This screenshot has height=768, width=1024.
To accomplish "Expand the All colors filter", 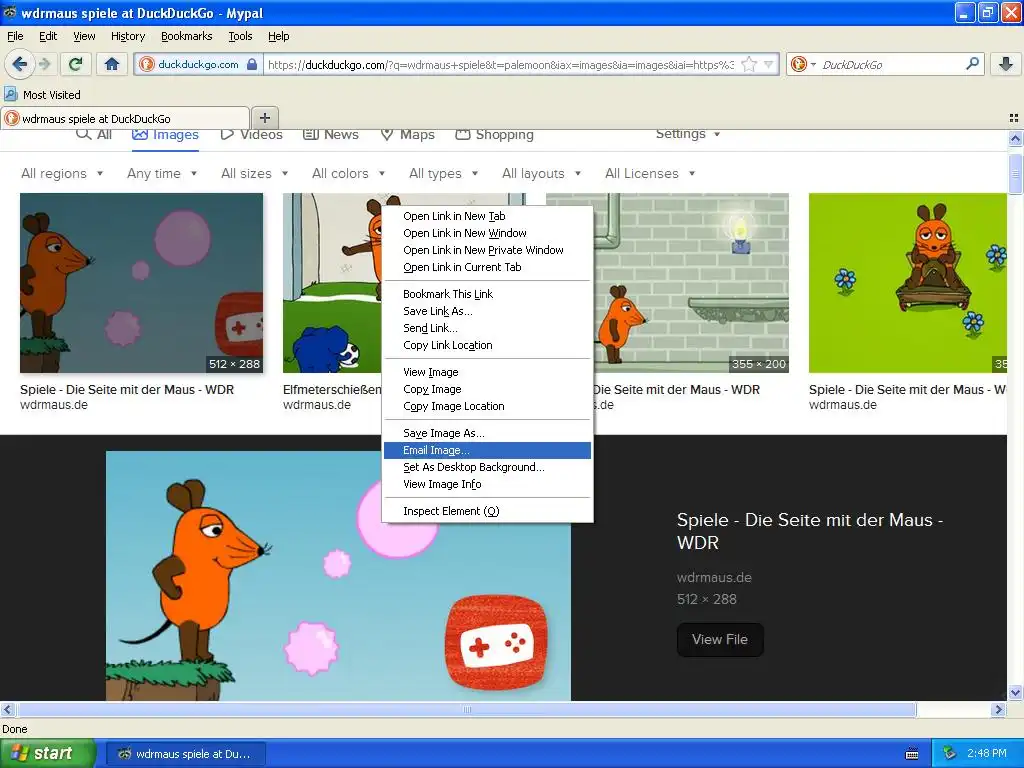I will point(348,173).
